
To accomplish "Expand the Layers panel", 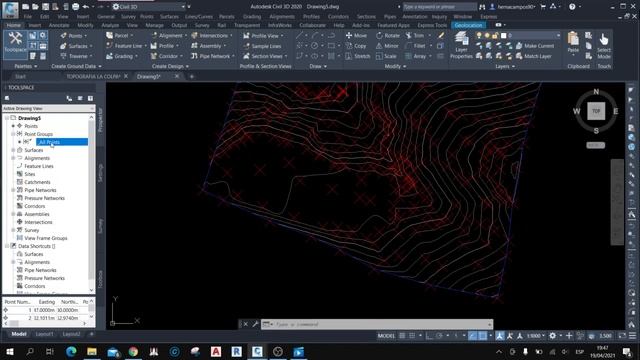I will click(x=505, y=66).
